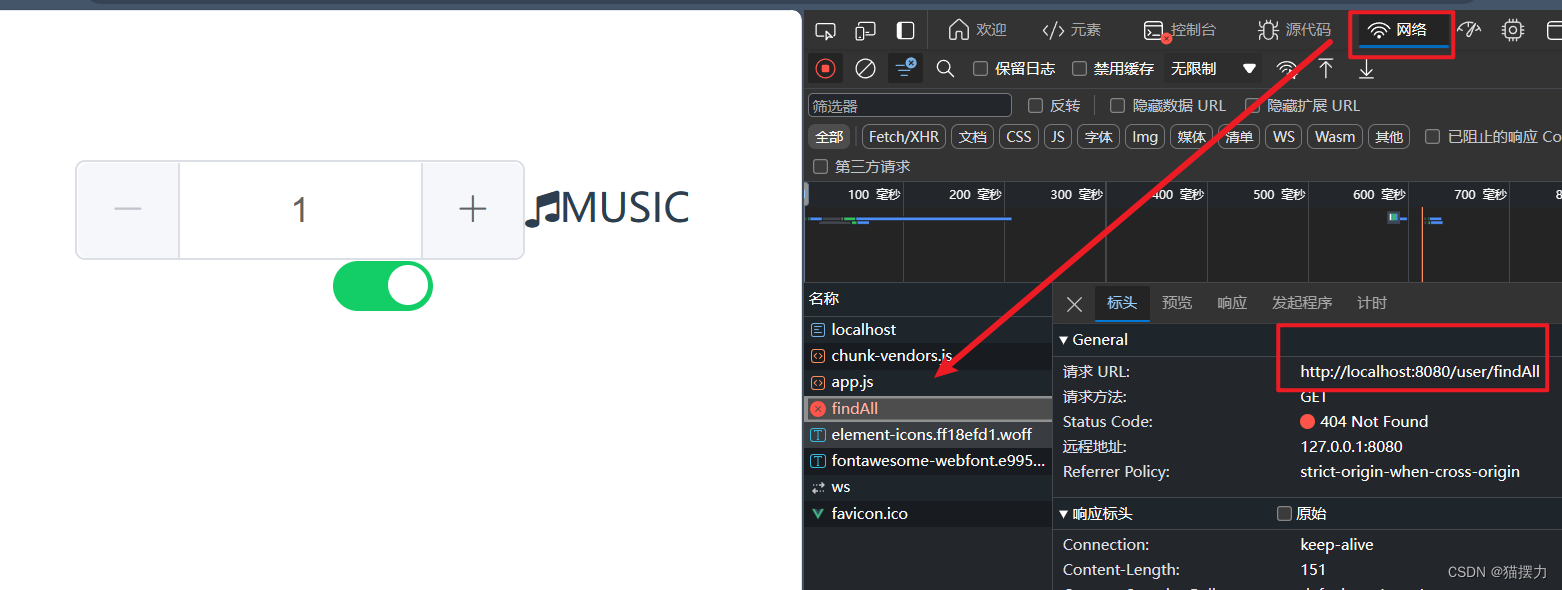
Task: Collapse the 响应标头 section
Action: point(1095,513)
